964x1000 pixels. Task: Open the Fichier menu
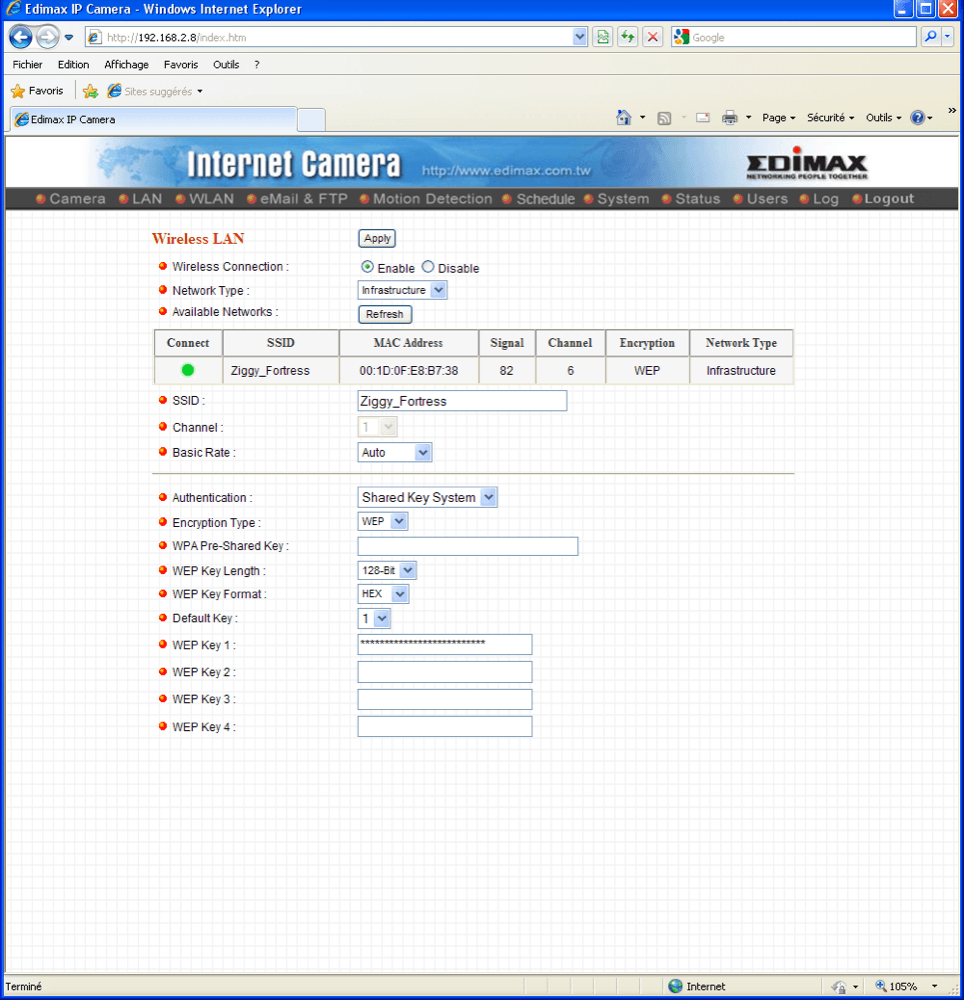tap(27, 64)
